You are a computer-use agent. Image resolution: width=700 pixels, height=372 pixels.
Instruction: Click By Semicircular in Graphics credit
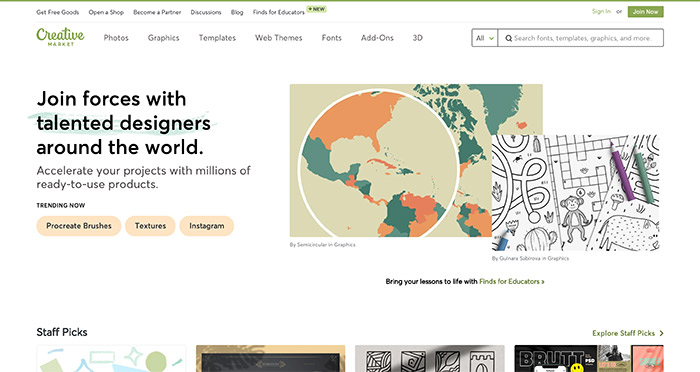pyautogui.click(x=322, y=245)
